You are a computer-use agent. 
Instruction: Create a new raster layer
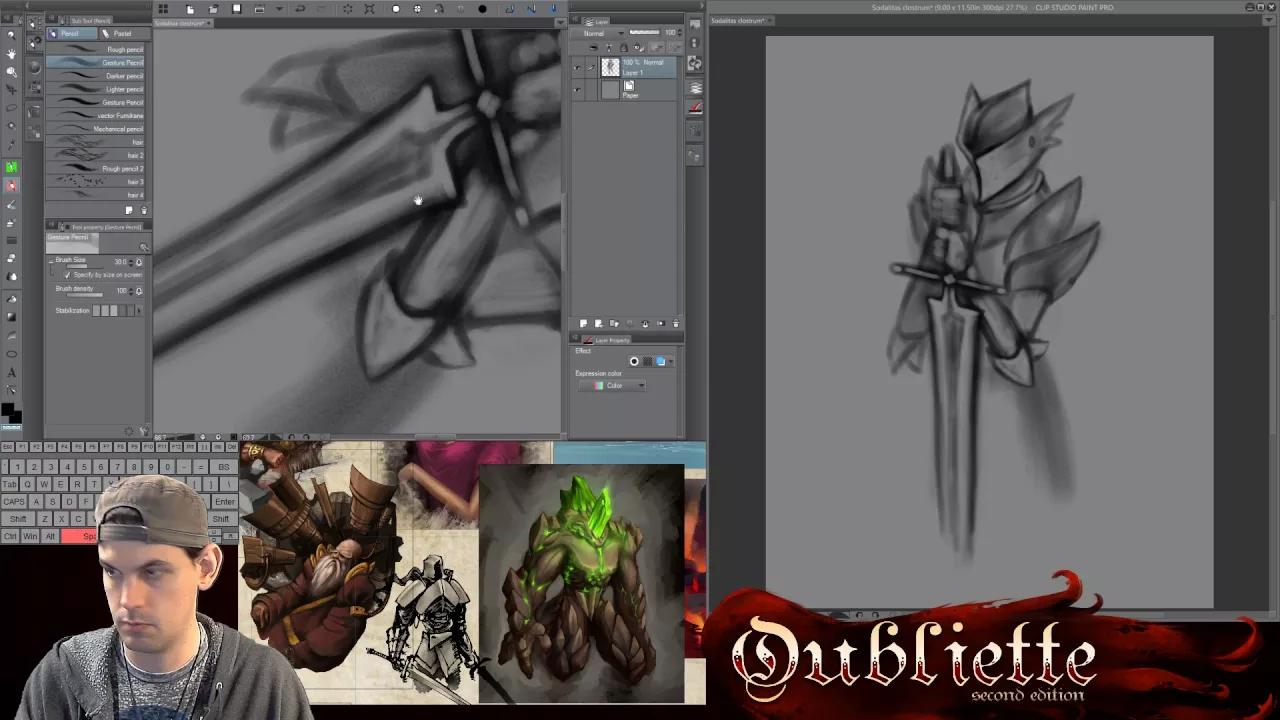[584, 324]
